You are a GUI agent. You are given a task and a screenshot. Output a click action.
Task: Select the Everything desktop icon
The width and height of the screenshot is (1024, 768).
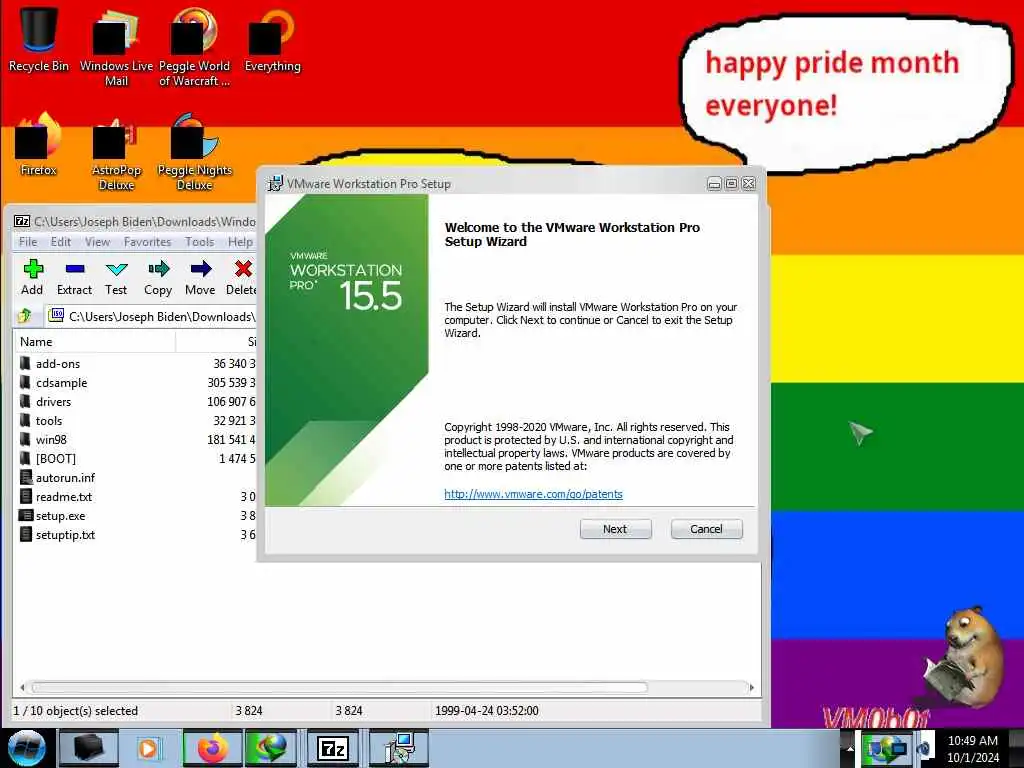(x=272, y=39)
